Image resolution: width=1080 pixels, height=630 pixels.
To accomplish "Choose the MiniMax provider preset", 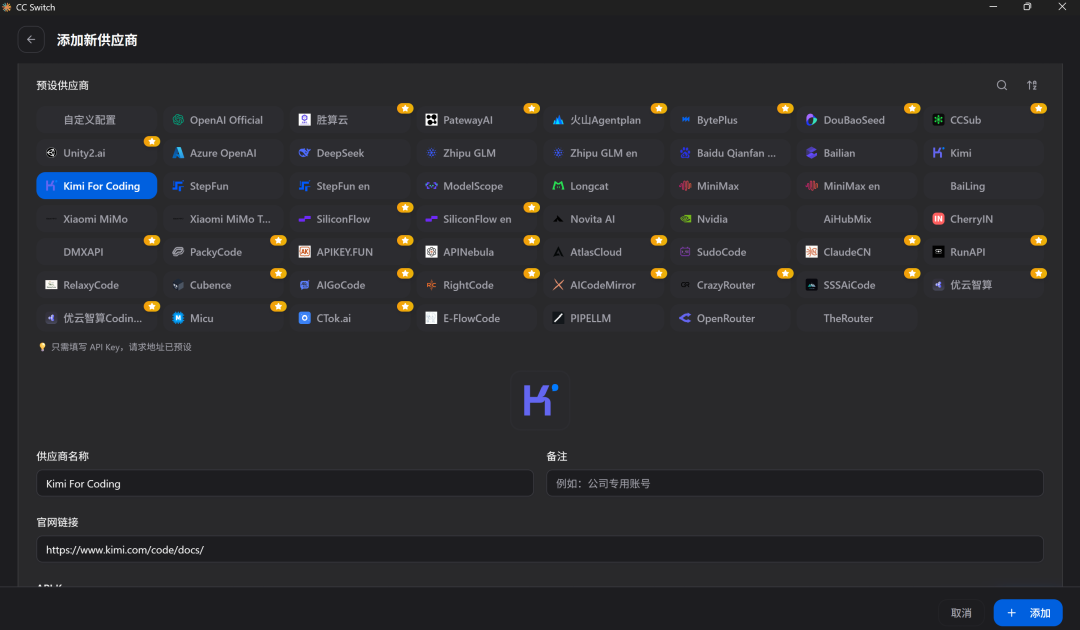I will click(x=730, y=186).
